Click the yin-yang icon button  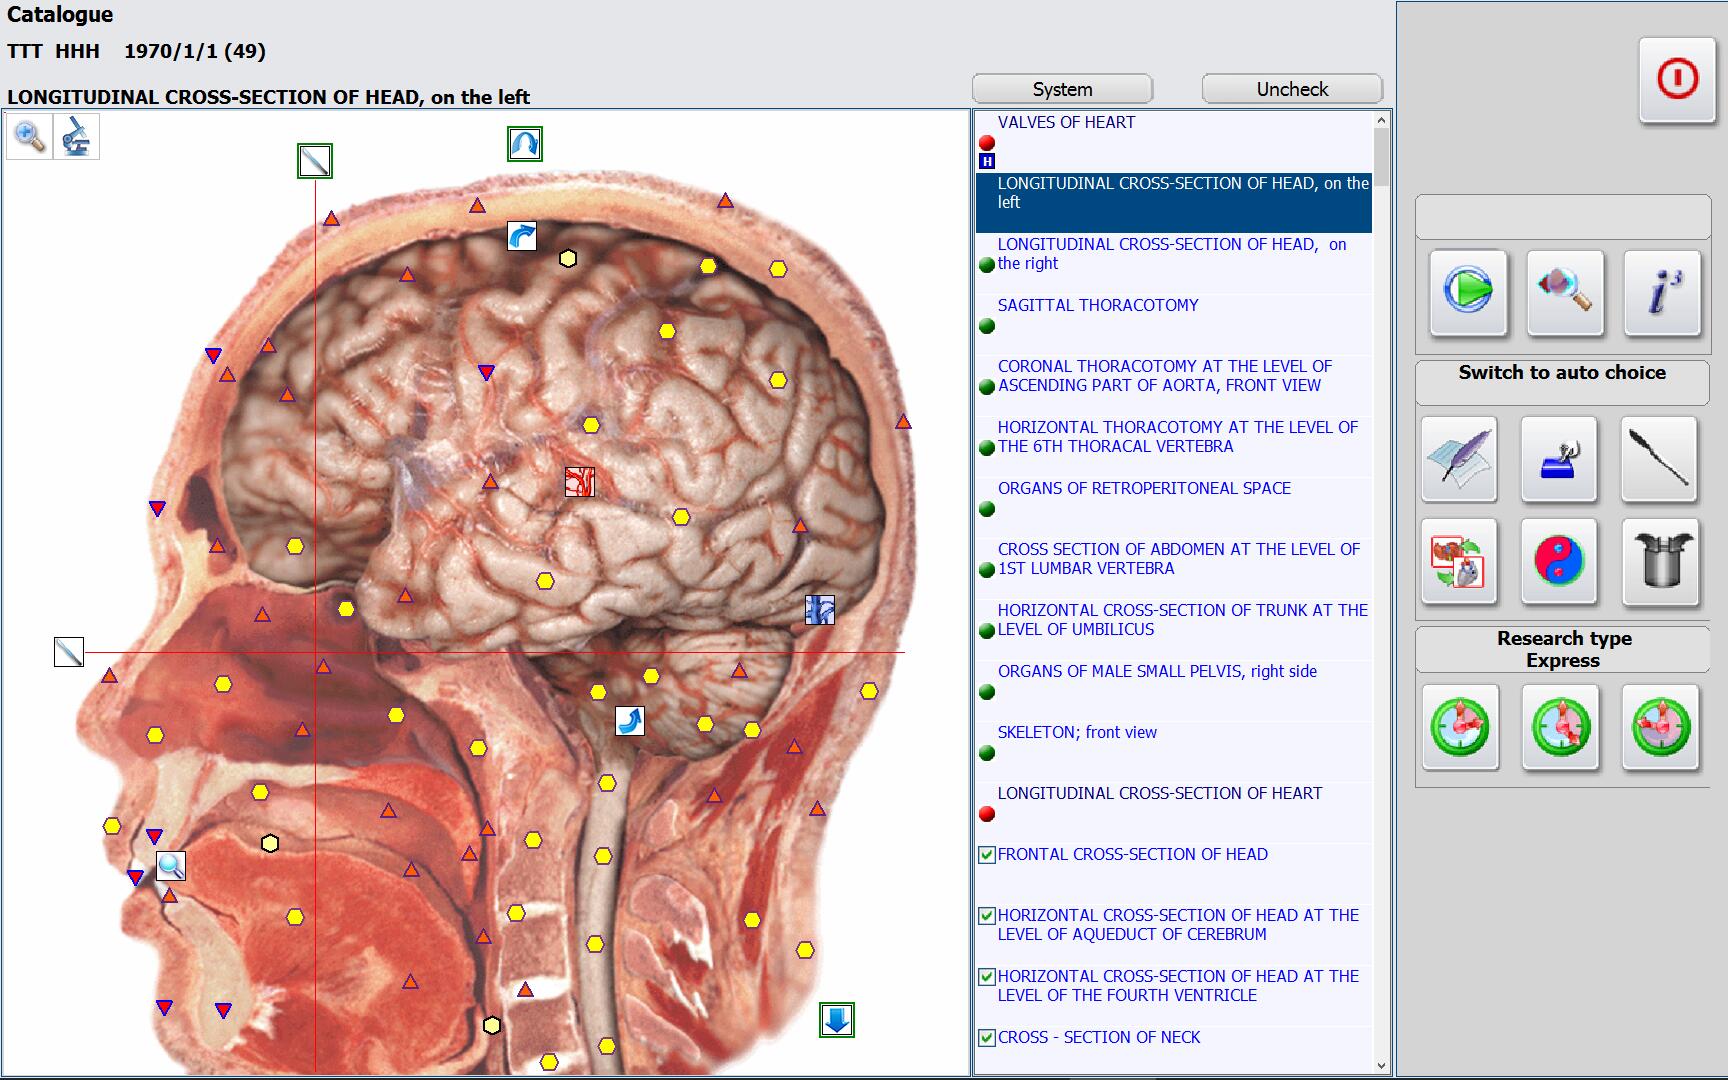[1559, 560]
